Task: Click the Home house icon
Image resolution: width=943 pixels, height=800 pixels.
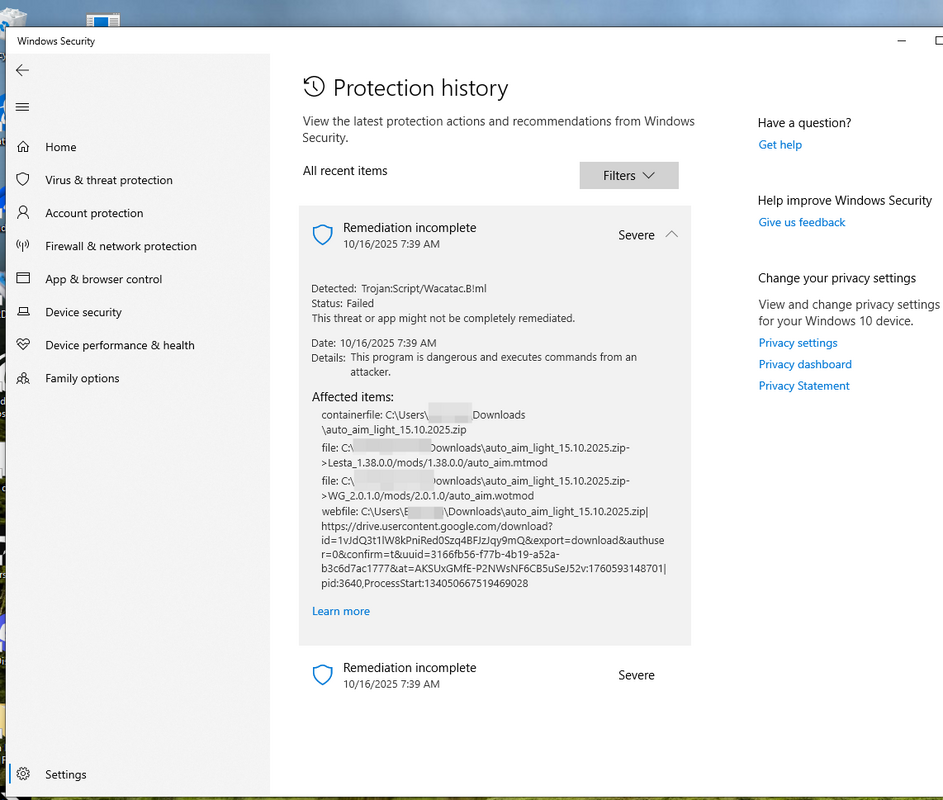Action: 23,147
